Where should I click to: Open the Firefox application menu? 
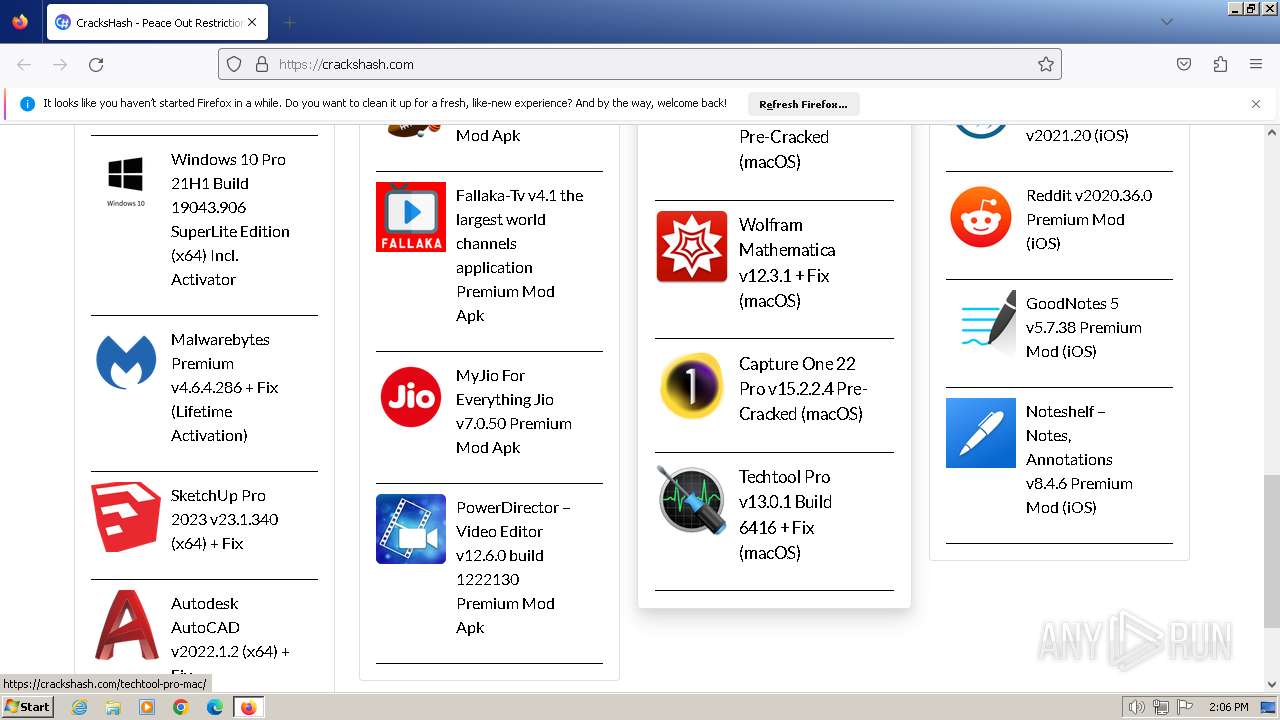point(1256,64)
